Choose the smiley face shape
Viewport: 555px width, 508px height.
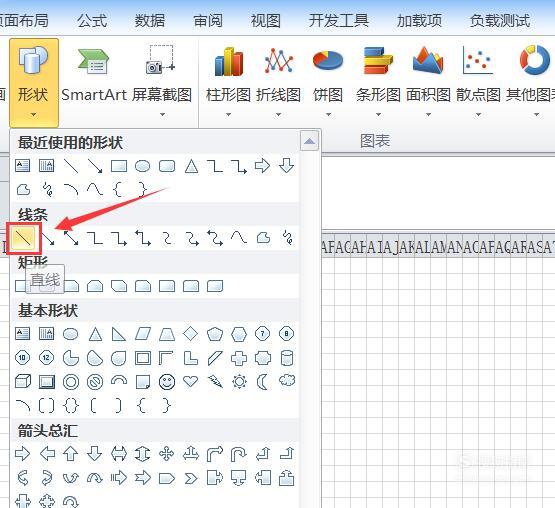coord(167,382)
